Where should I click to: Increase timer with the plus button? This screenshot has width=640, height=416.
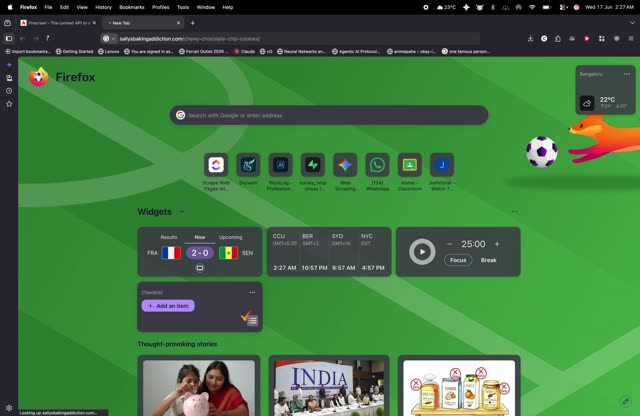[497, 244]
